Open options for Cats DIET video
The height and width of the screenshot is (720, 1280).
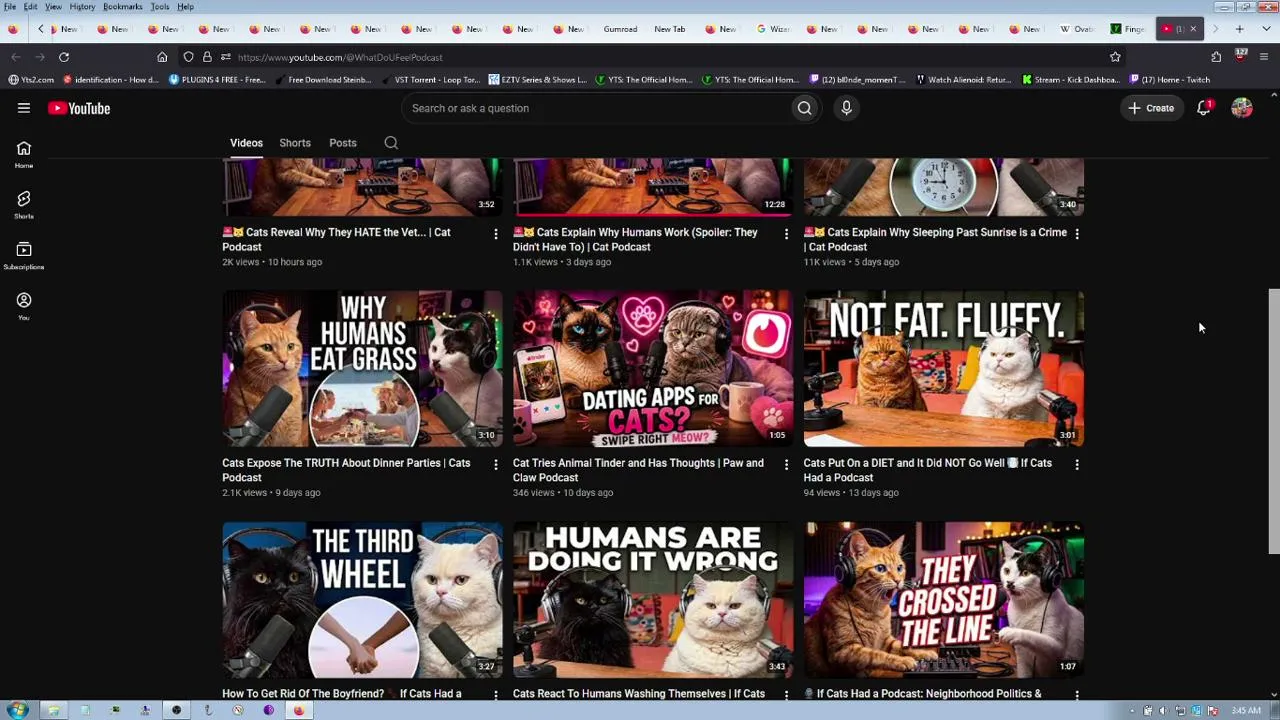pyautogui.click(x=1077, y=464)
